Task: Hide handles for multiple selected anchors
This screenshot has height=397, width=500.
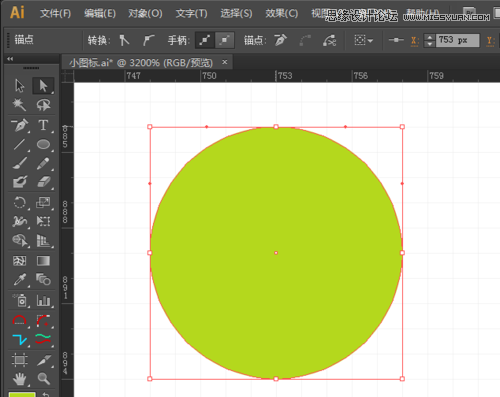Action: click(225, 40)
